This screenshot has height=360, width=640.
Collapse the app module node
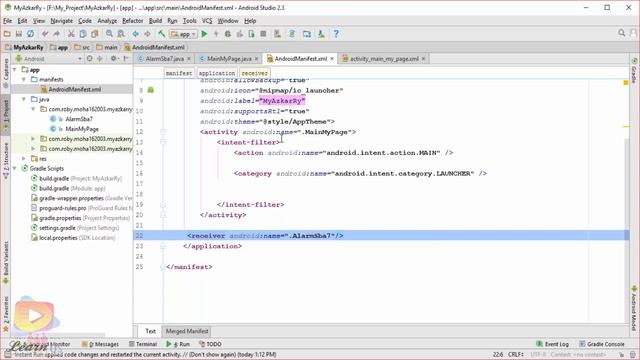[15, 70]
